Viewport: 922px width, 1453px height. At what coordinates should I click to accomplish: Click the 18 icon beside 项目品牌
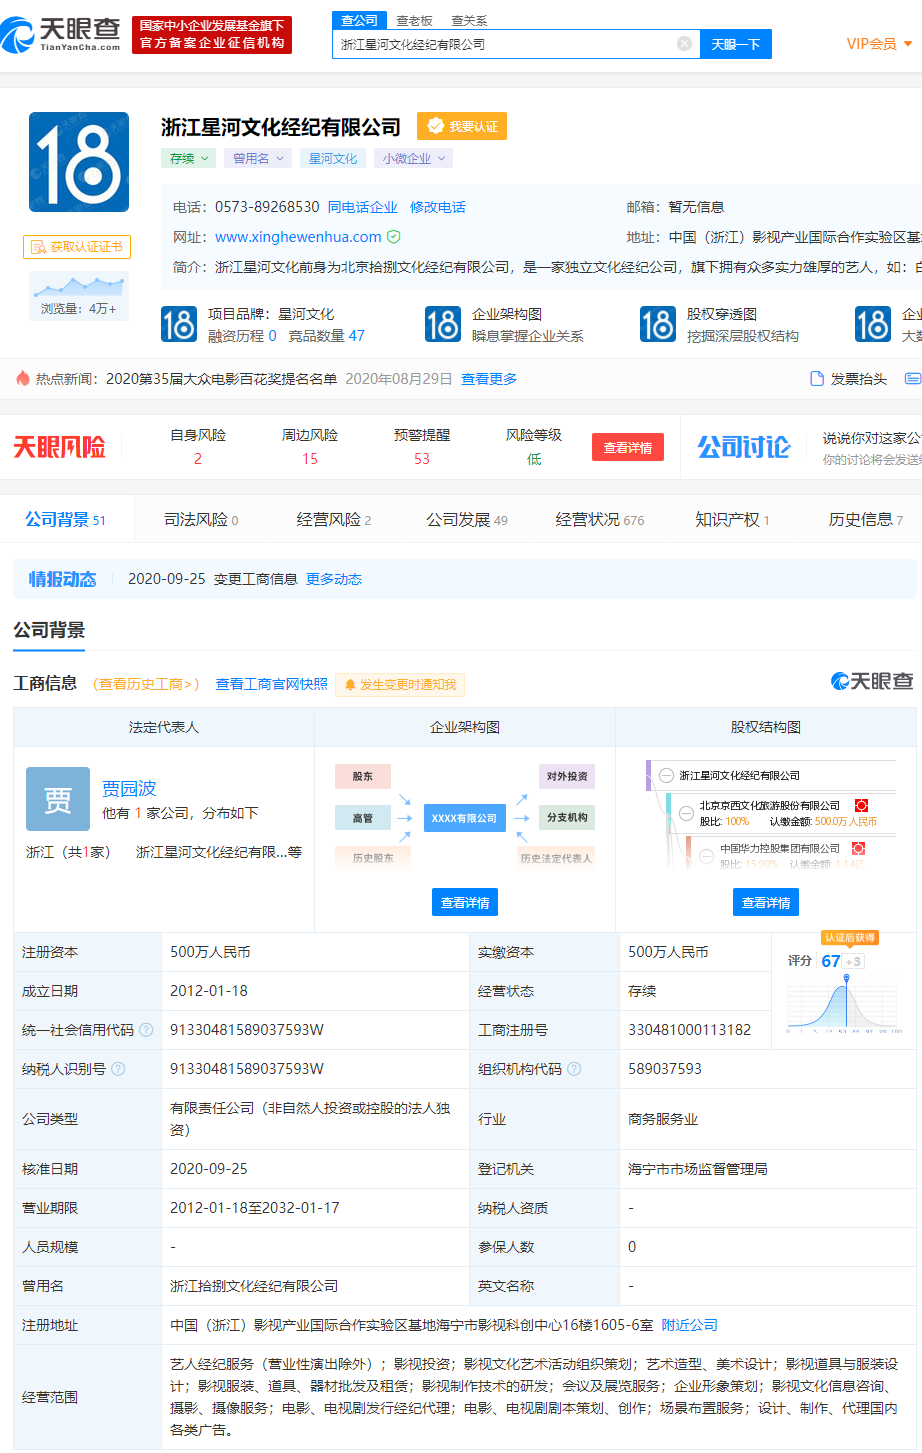coord(179,325)
